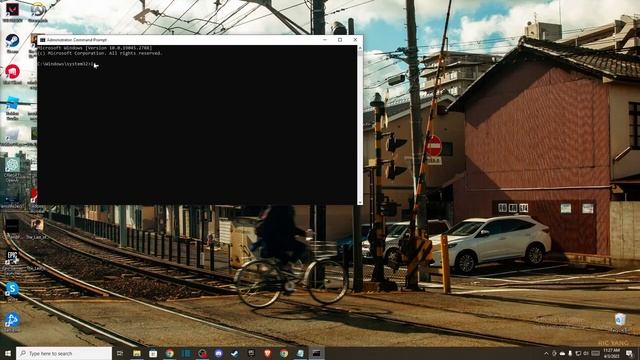Open the first Chrome taskbar icon
The height and width of the screenshot is (360, 640).
pos(169,353)
